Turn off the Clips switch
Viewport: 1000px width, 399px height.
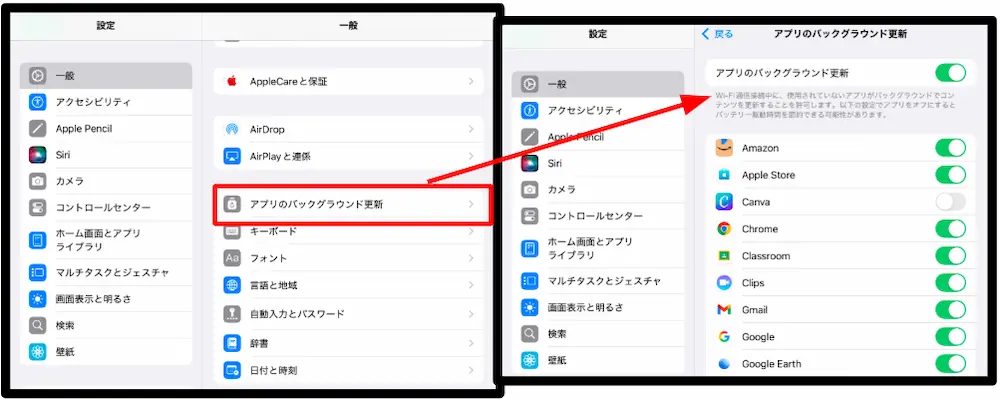point(951,282)
